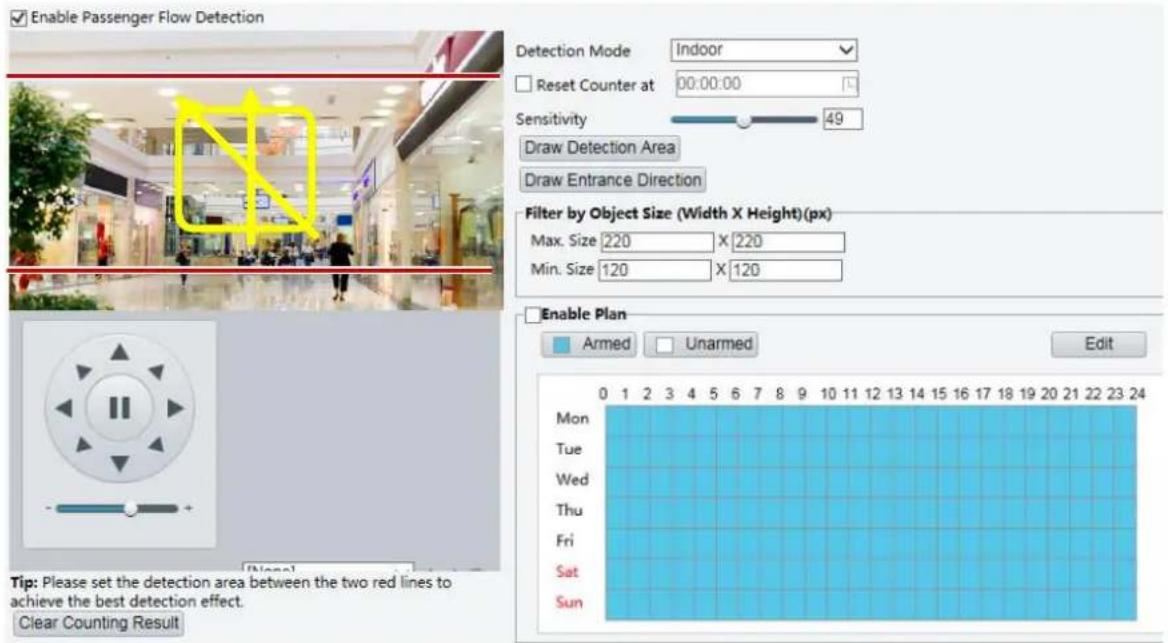Open the Detection Mode dropdown
1168x643 pixels.
[764, 50]
